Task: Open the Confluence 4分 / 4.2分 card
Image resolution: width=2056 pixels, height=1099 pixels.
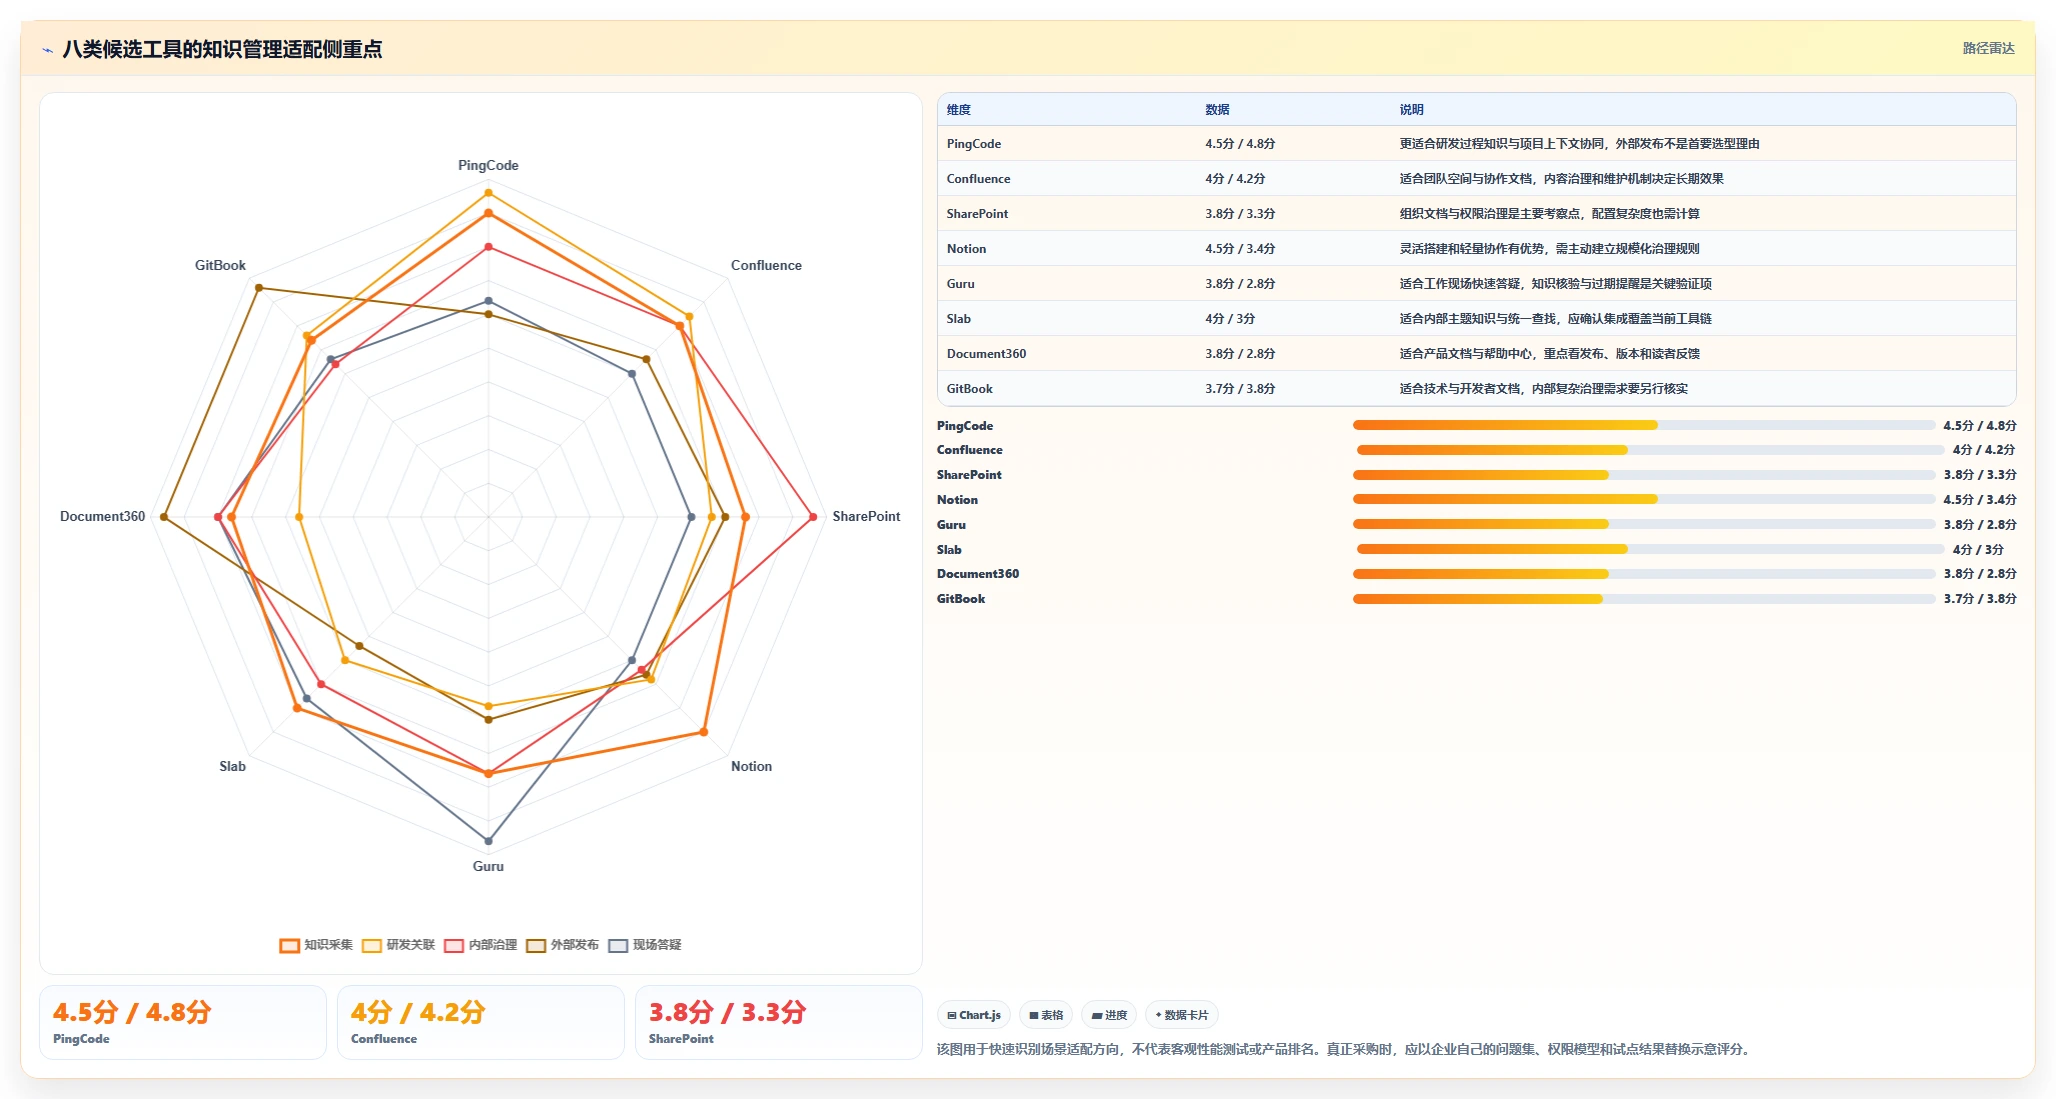Action: [481, 1022]
